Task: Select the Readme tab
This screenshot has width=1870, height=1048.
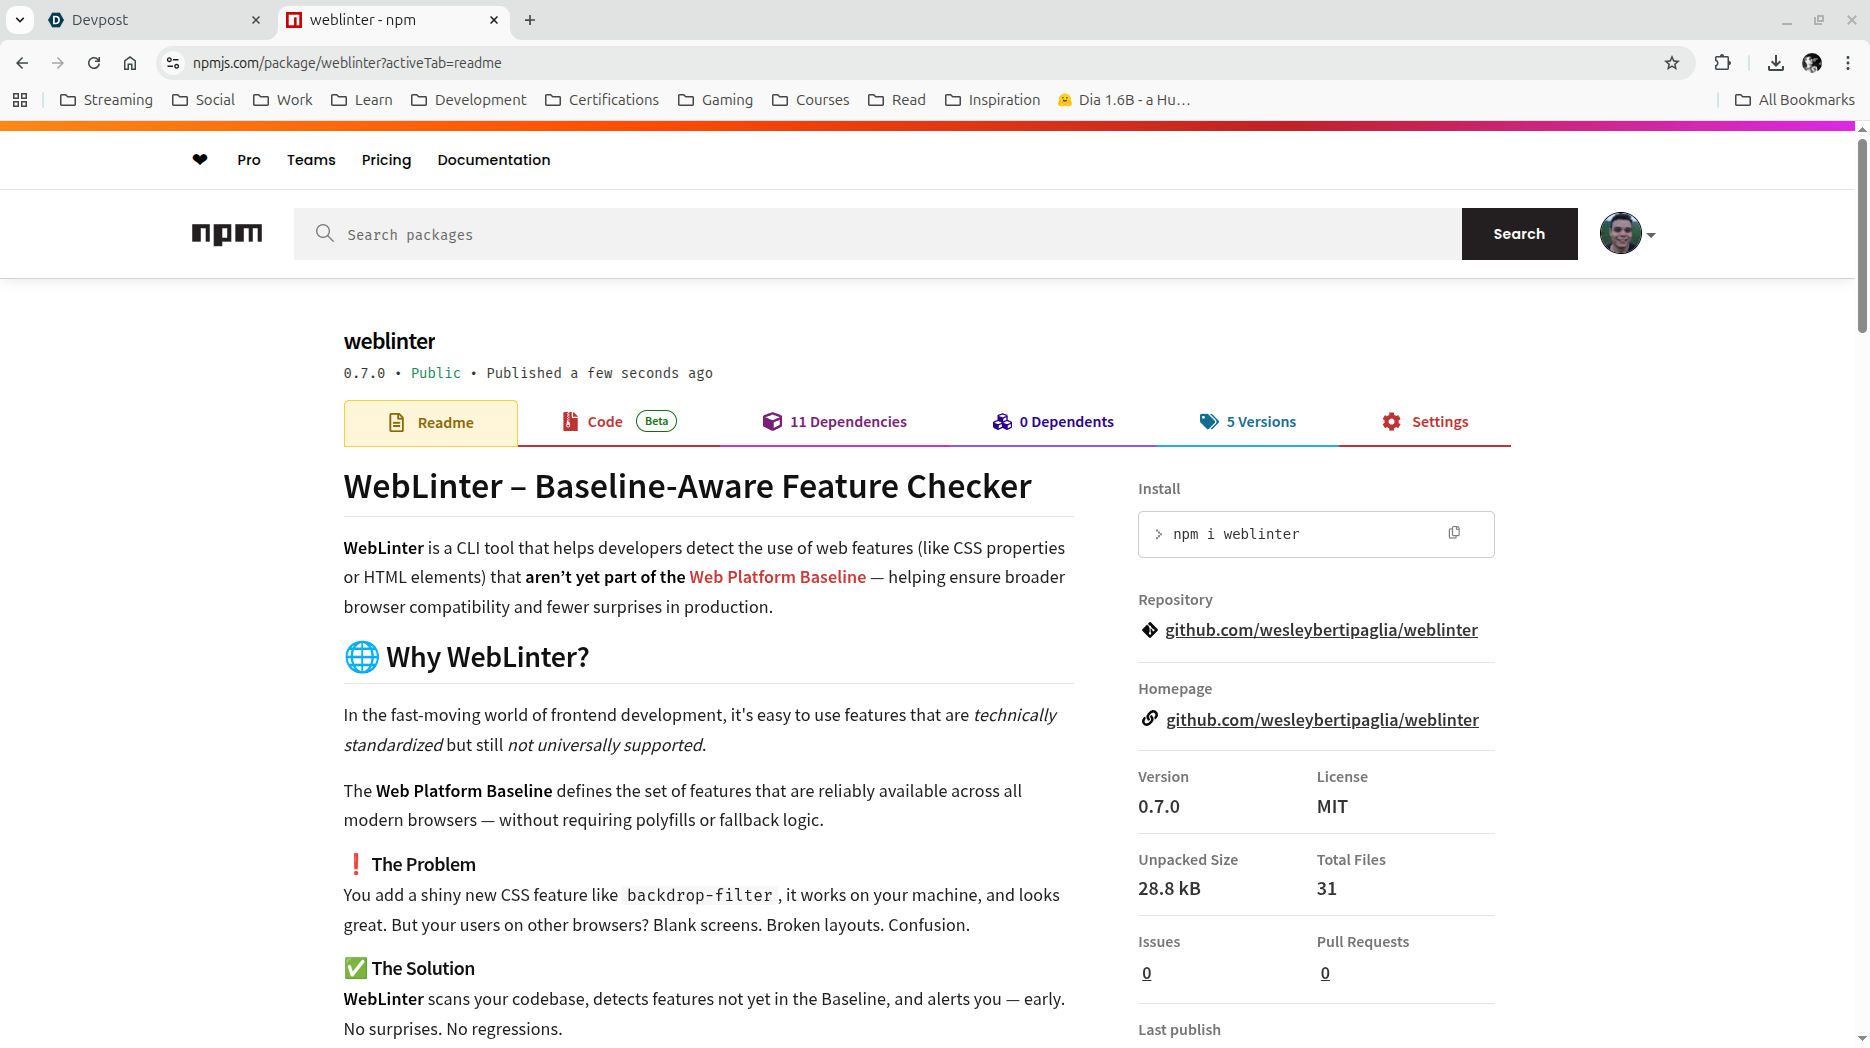Action: [431, 423]
